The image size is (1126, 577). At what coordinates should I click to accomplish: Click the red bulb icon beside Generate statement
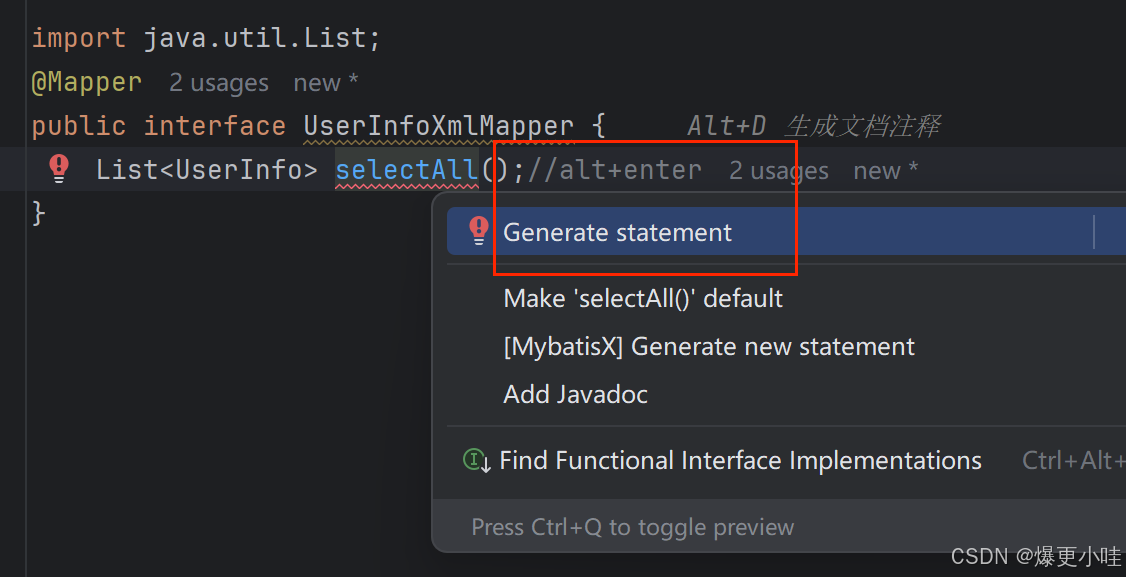478,231
